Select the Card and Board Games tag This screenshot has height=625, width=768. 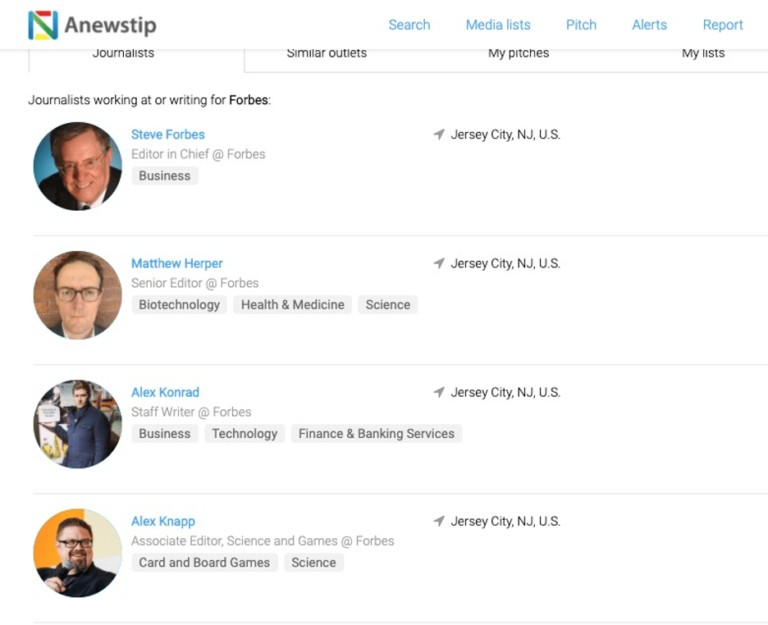[204, 563]
